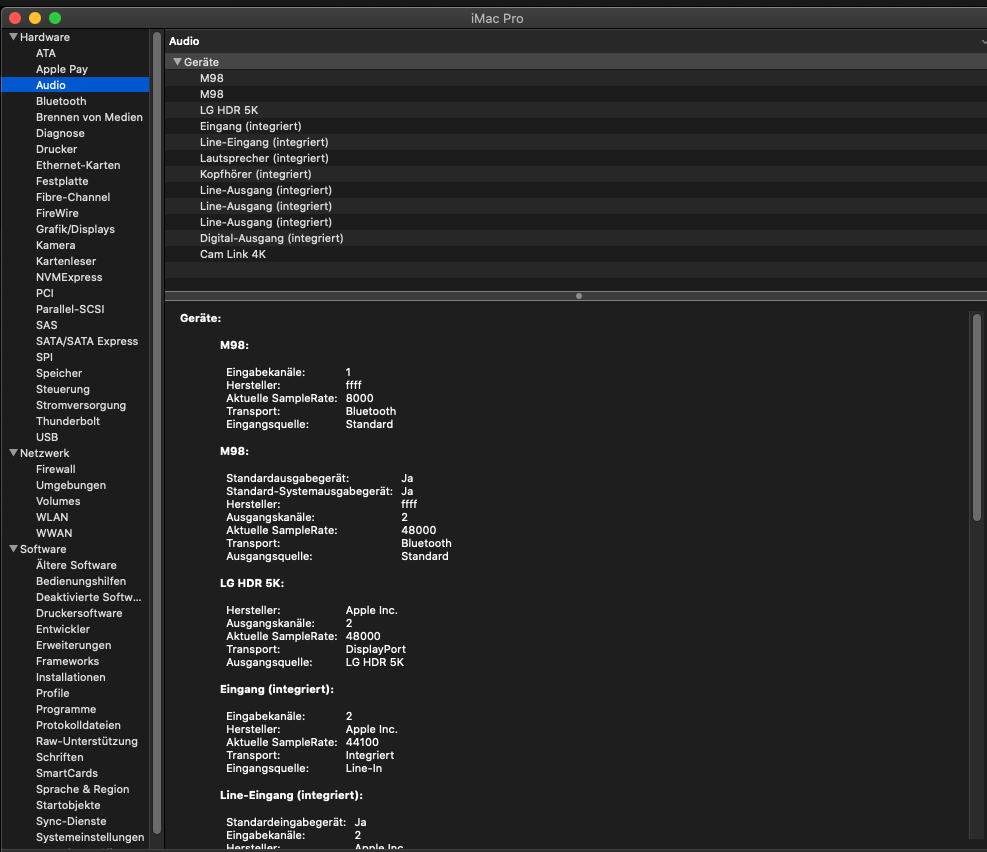Screen dimensions: 987x852
Task: Click the Audio column header
Action: click(184, 41)
